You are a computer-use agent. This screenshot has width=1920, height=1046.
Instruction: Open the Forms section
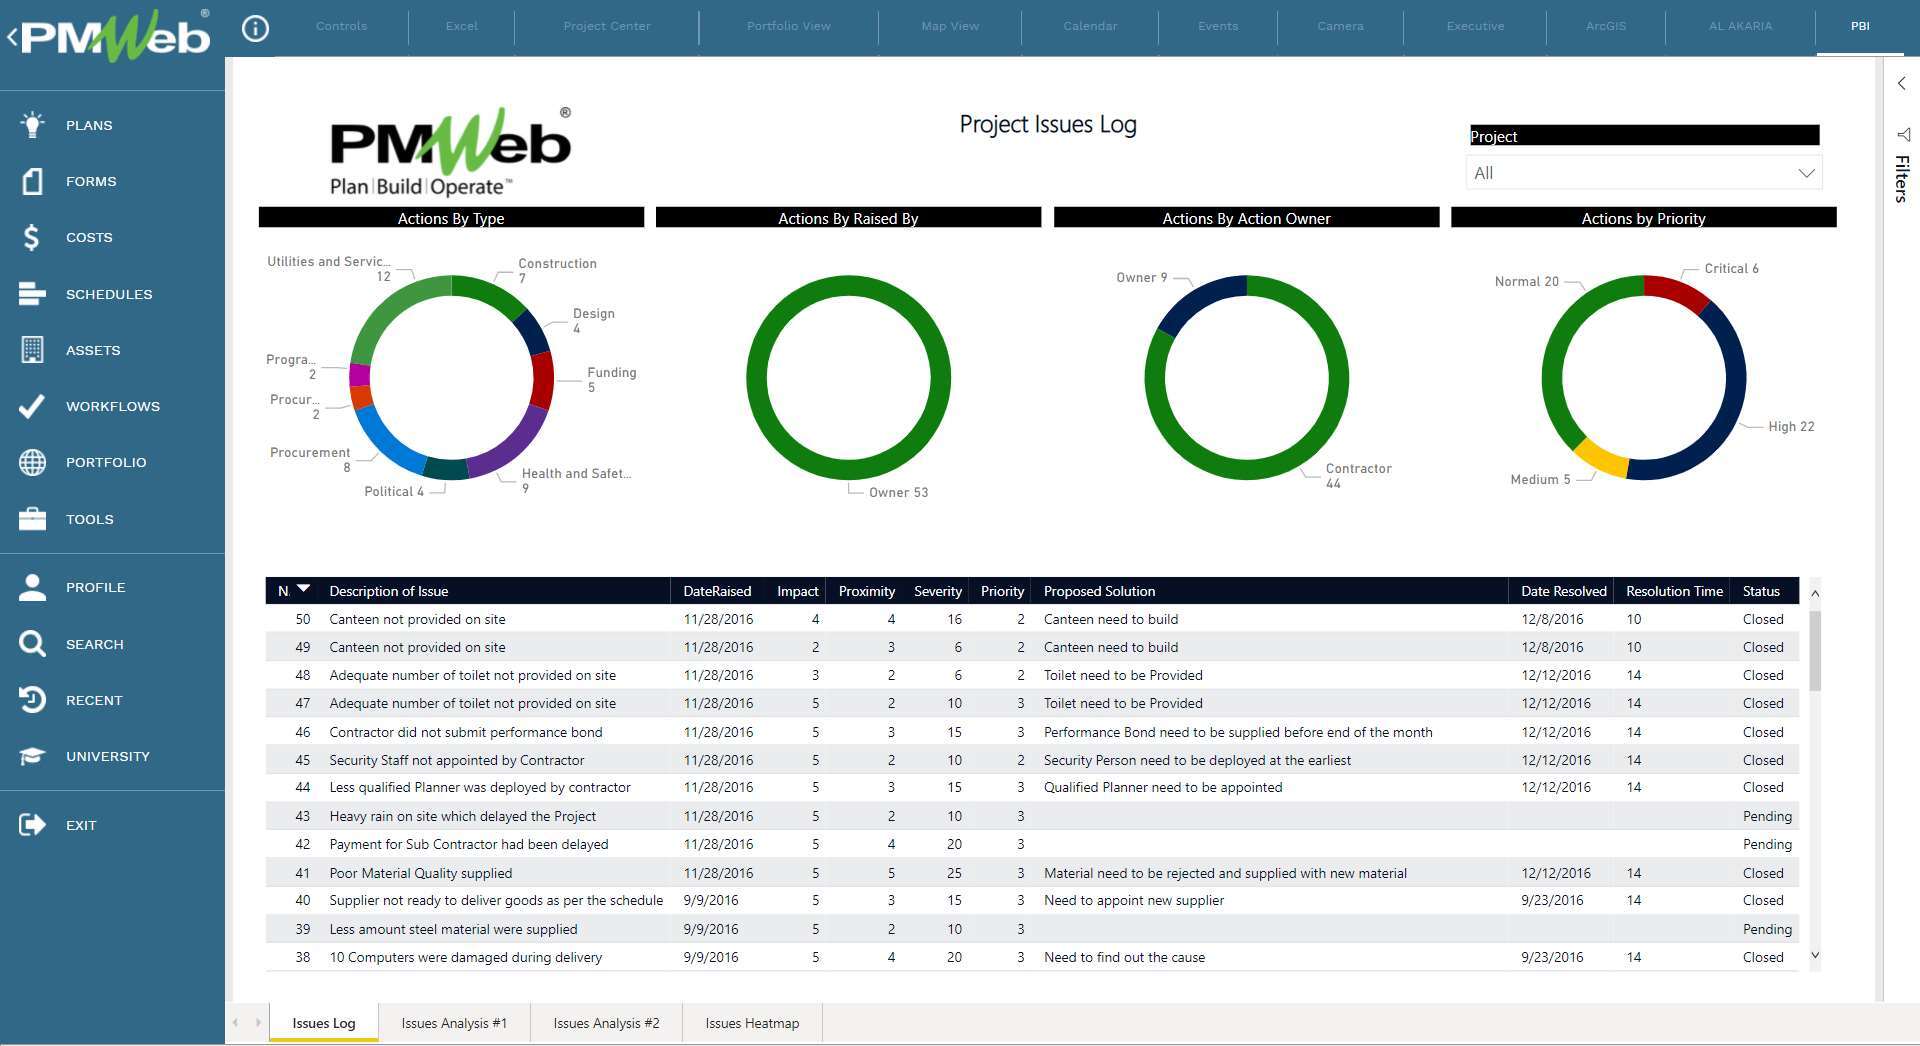[33, 181]
